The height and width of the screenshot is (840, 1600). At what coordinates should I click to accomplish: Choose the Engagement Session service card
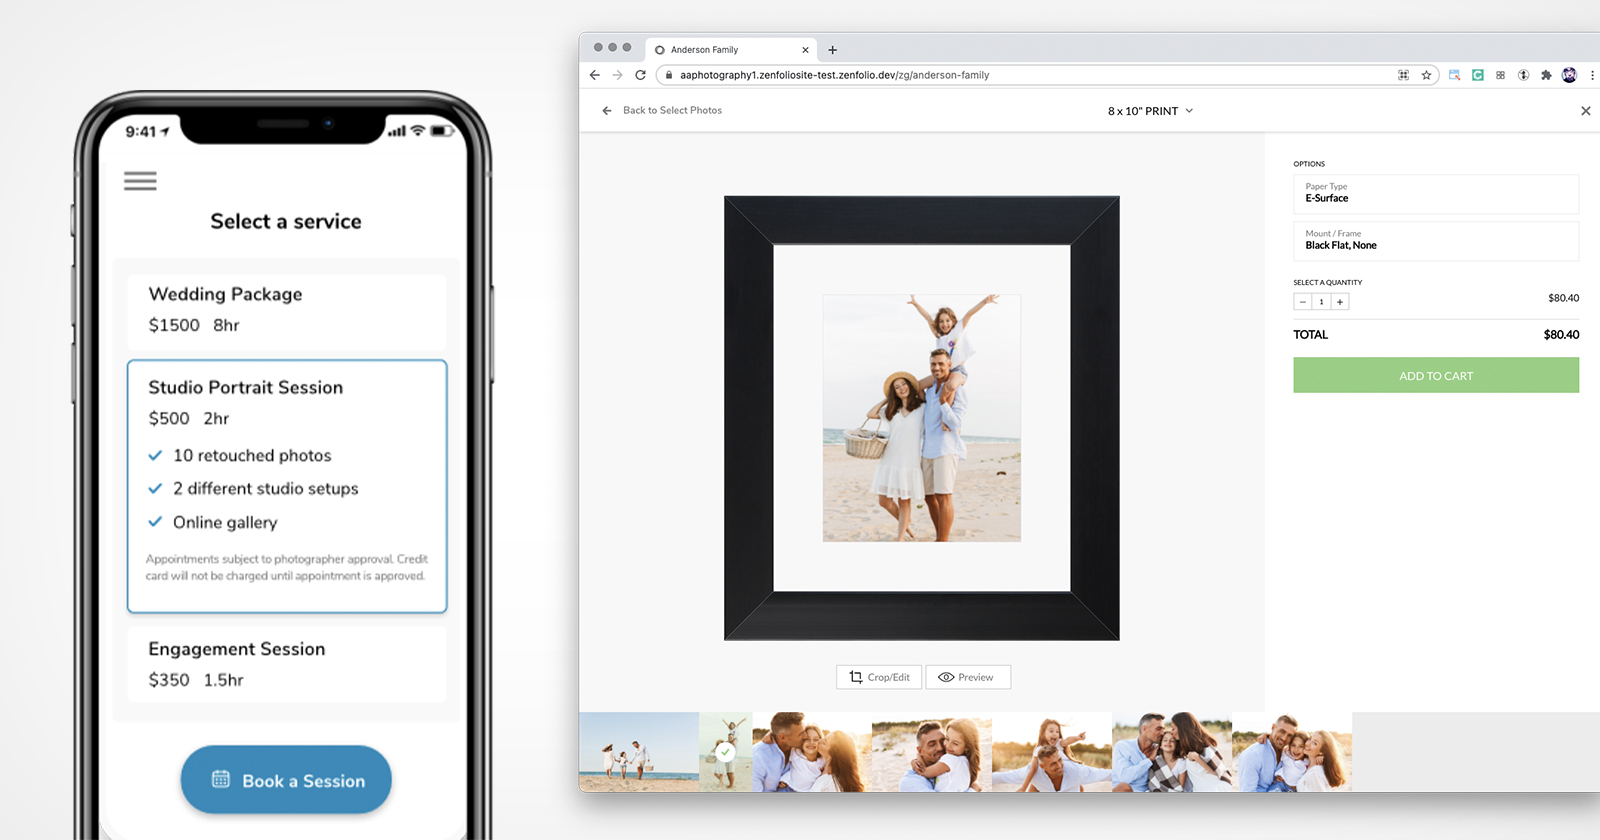coord(287,664)
